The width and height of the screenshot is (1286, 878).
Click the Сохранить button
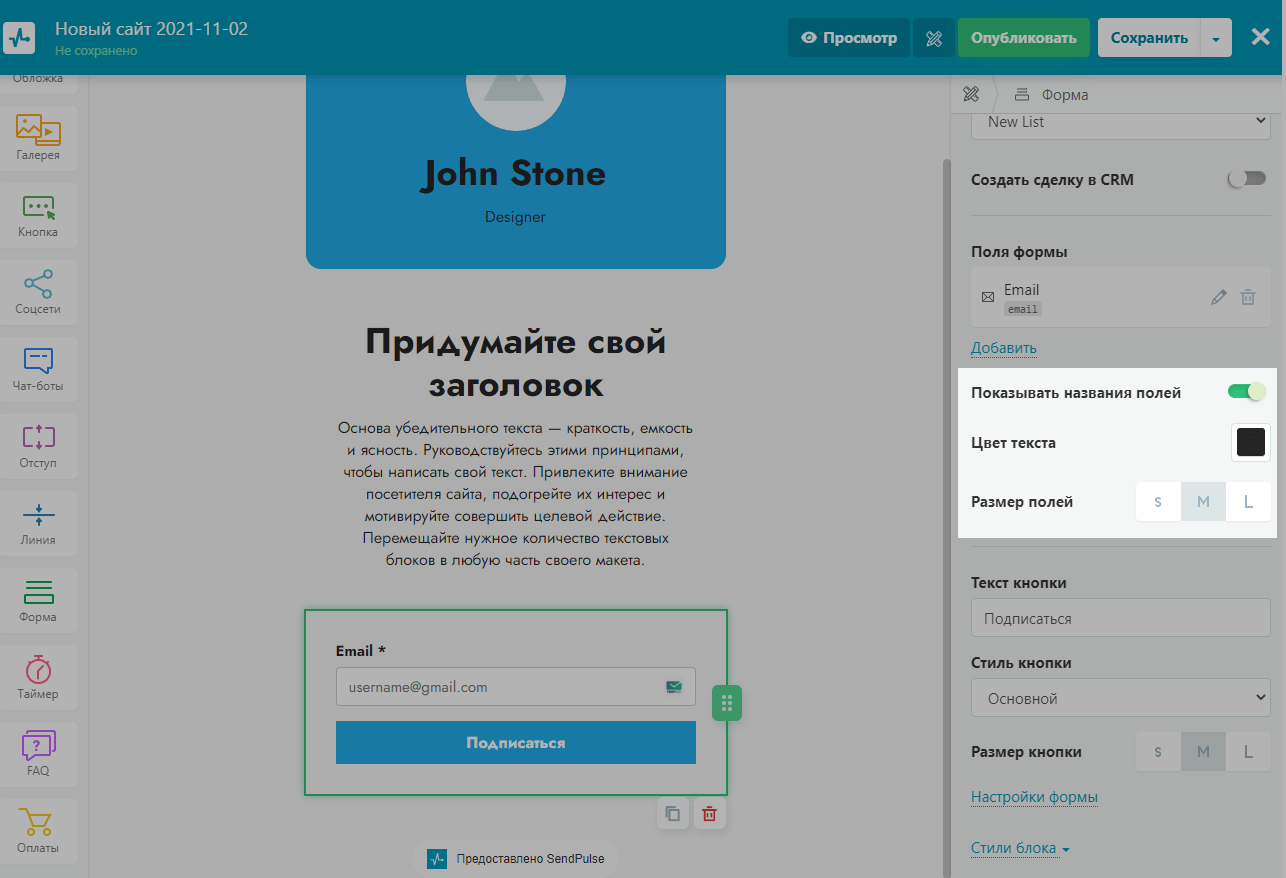pyautogui.click(x=1149, y=38)
